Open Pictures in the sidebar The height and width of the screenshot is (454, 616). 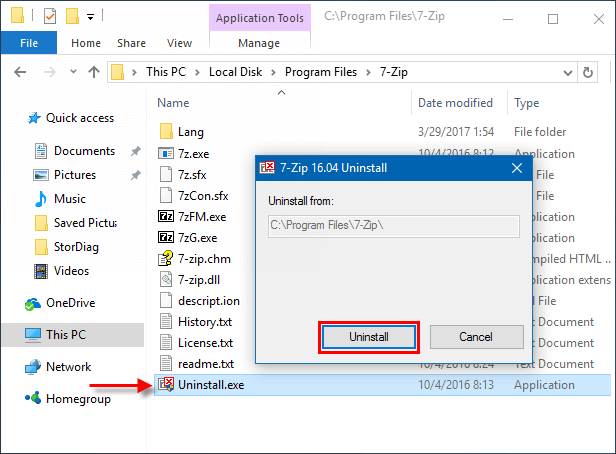75,175
